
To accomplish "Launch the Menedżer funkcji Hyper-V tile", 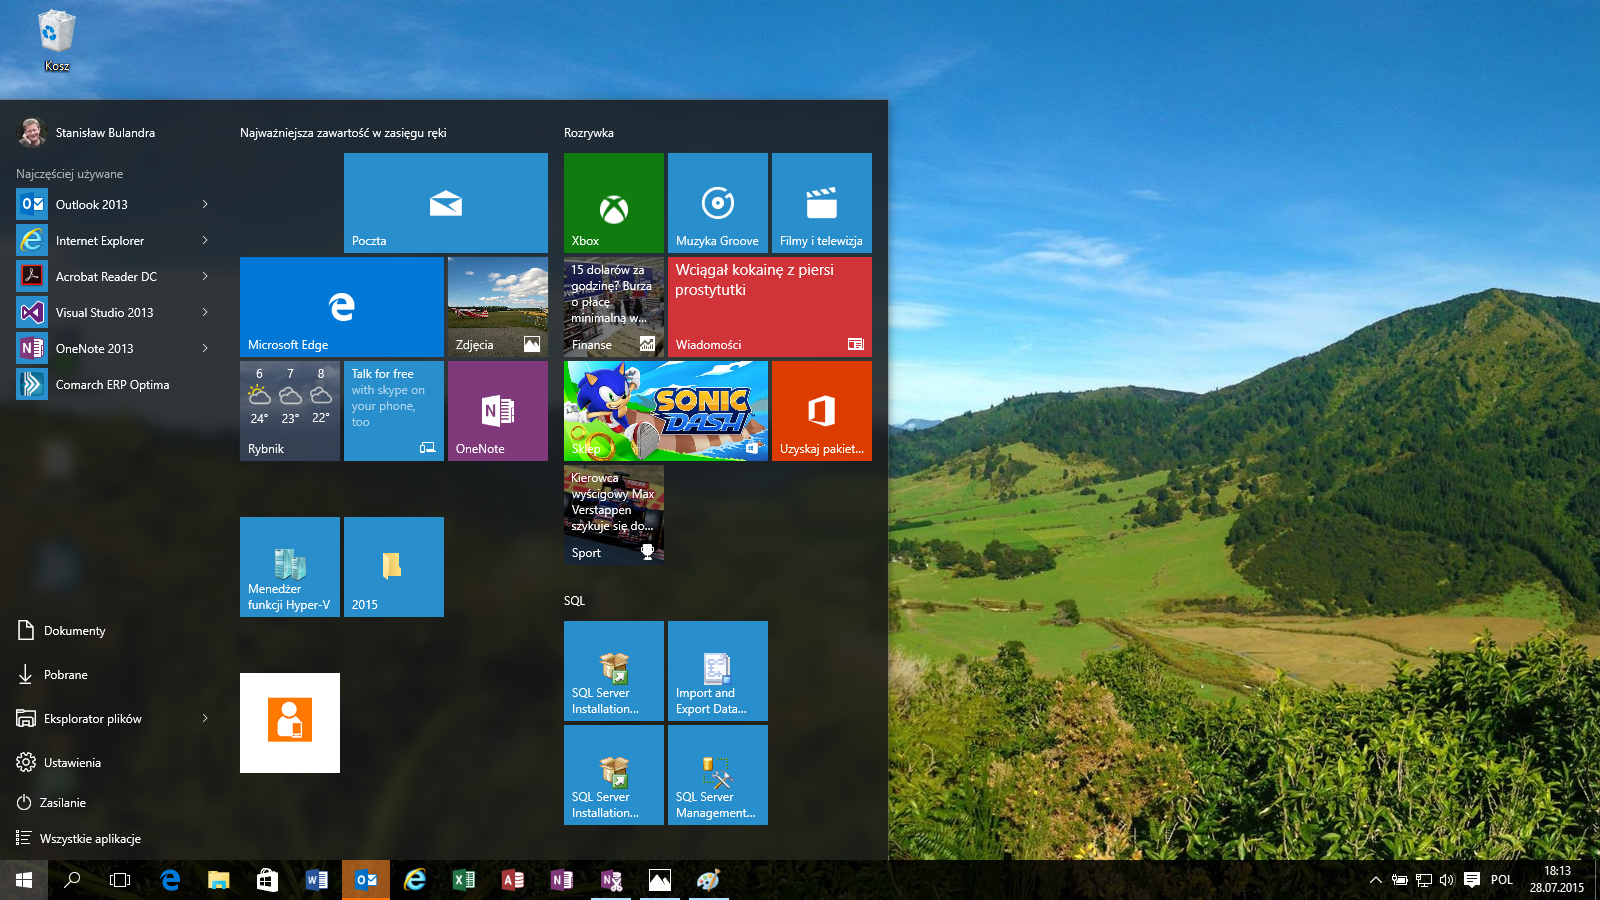I will click(x=289, y=567).
